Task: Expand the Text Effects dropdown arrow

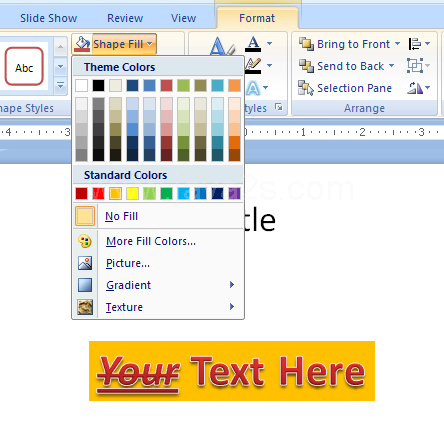Action: (265, 88)
